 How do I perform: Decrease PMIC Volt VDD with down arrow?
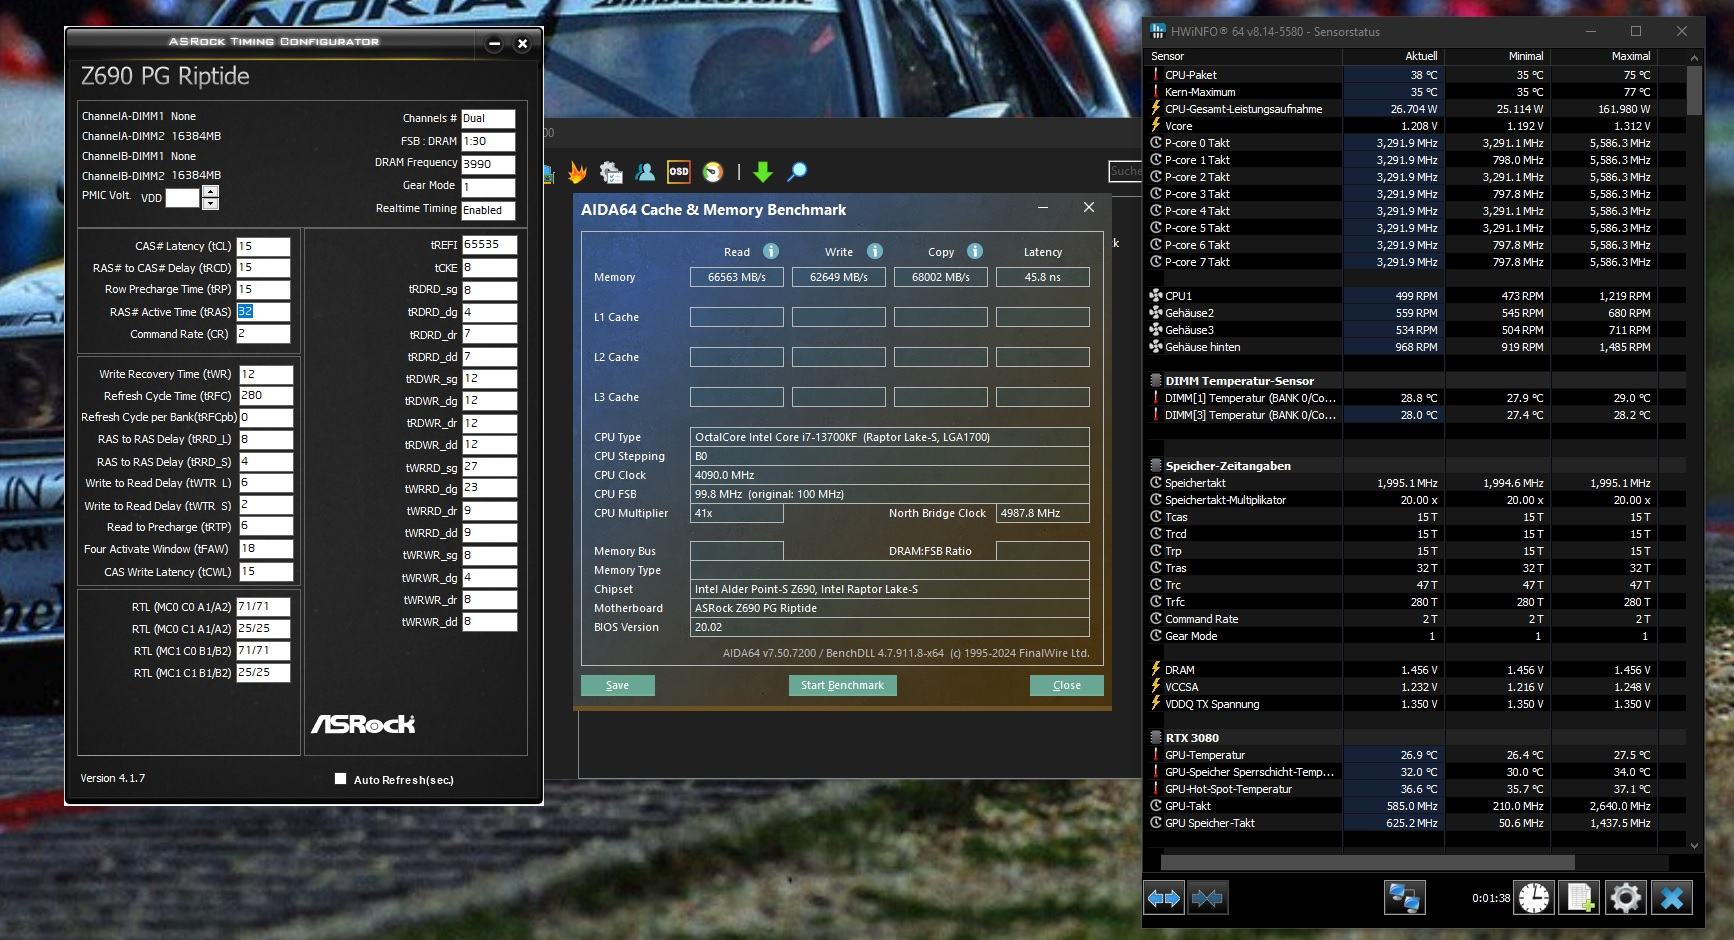point(210,203)
